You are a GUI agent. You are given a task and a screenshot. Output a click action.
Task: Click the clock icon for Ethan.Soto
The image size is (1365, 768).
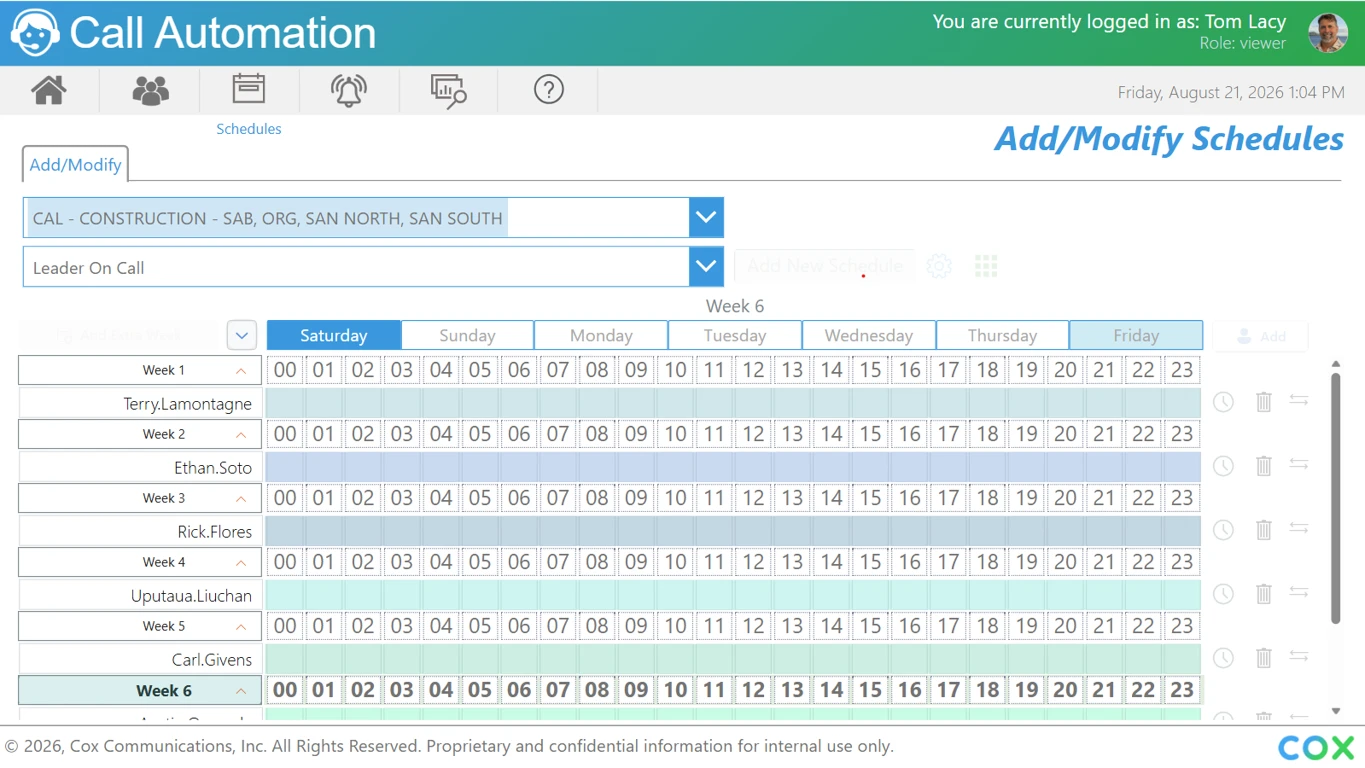point(1223,466)
